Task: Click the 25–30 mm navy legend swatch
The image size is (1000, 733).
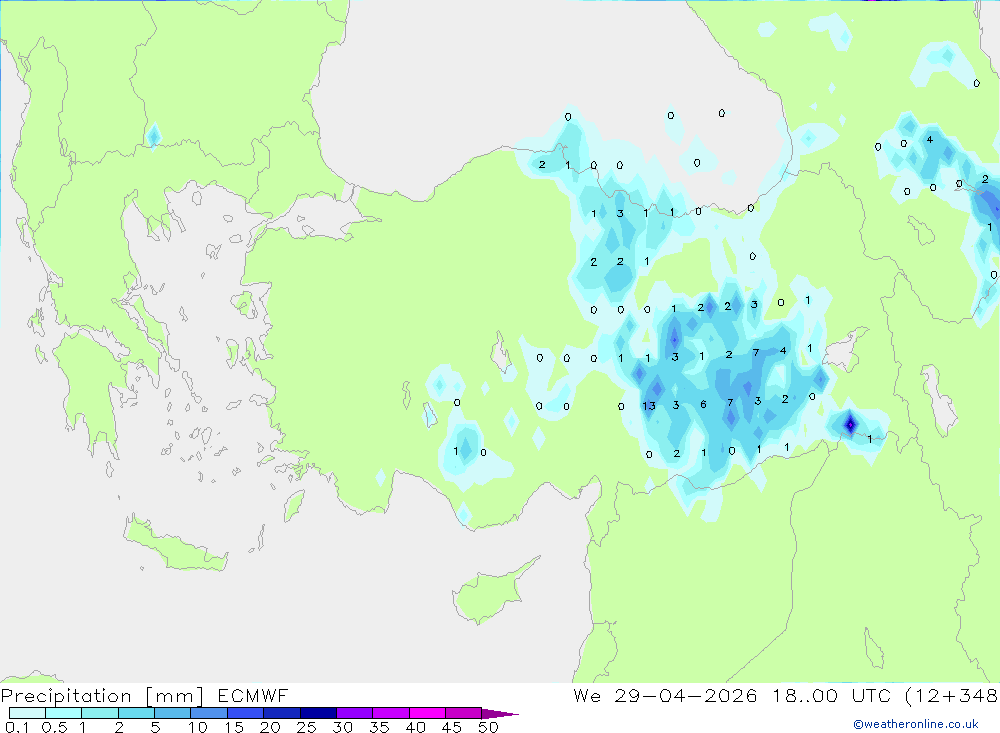Action: coord(318,713)
